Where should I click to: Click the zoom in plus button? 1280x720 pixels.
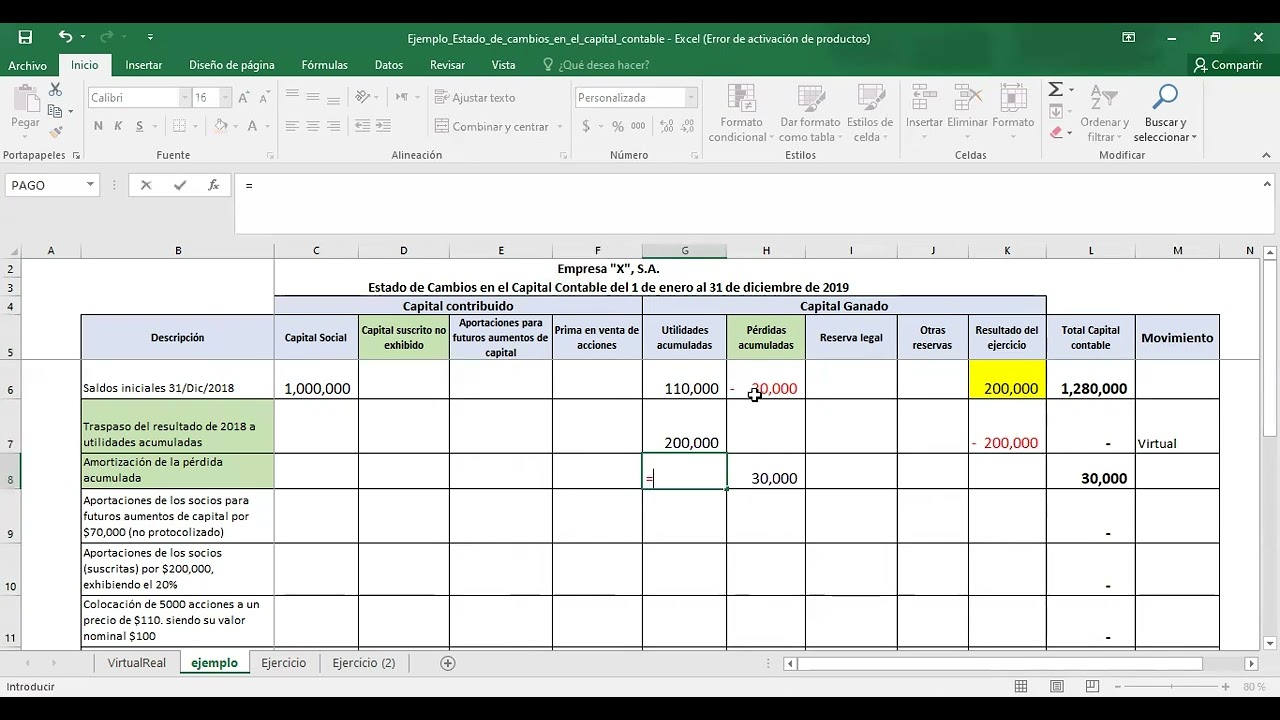[x=1226, y=687]
